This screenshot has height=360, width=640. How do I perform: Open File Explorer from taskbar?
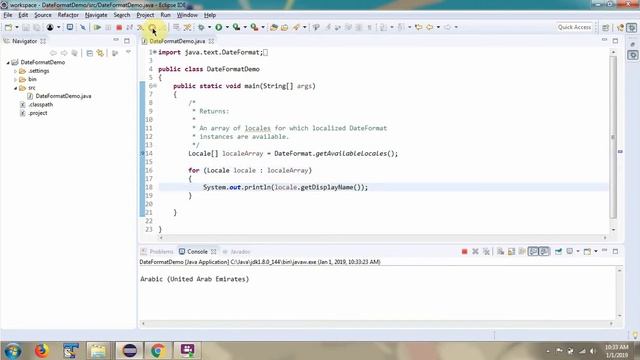pyautogui.click(x=98, y=351)
